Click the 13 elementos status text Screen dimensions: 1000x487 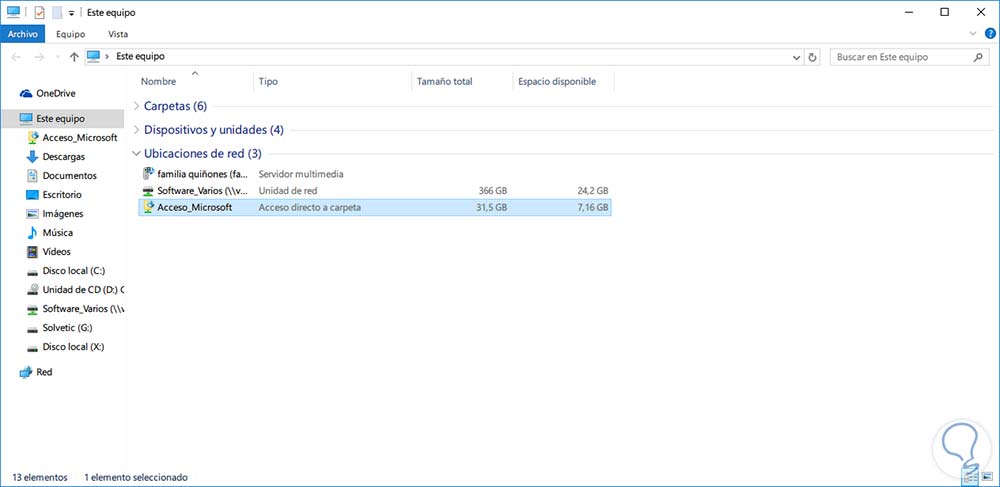[x=40, y=477]
